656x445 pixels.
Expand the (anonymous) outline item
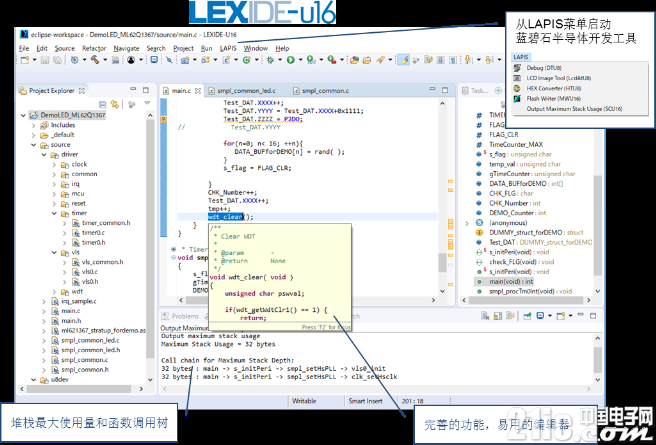[467, 223]
